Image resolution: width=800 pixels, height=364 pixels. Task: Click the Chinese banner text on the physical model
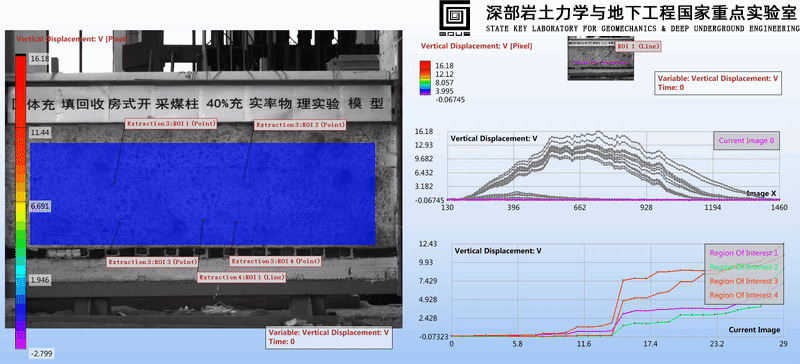[197, 104]
